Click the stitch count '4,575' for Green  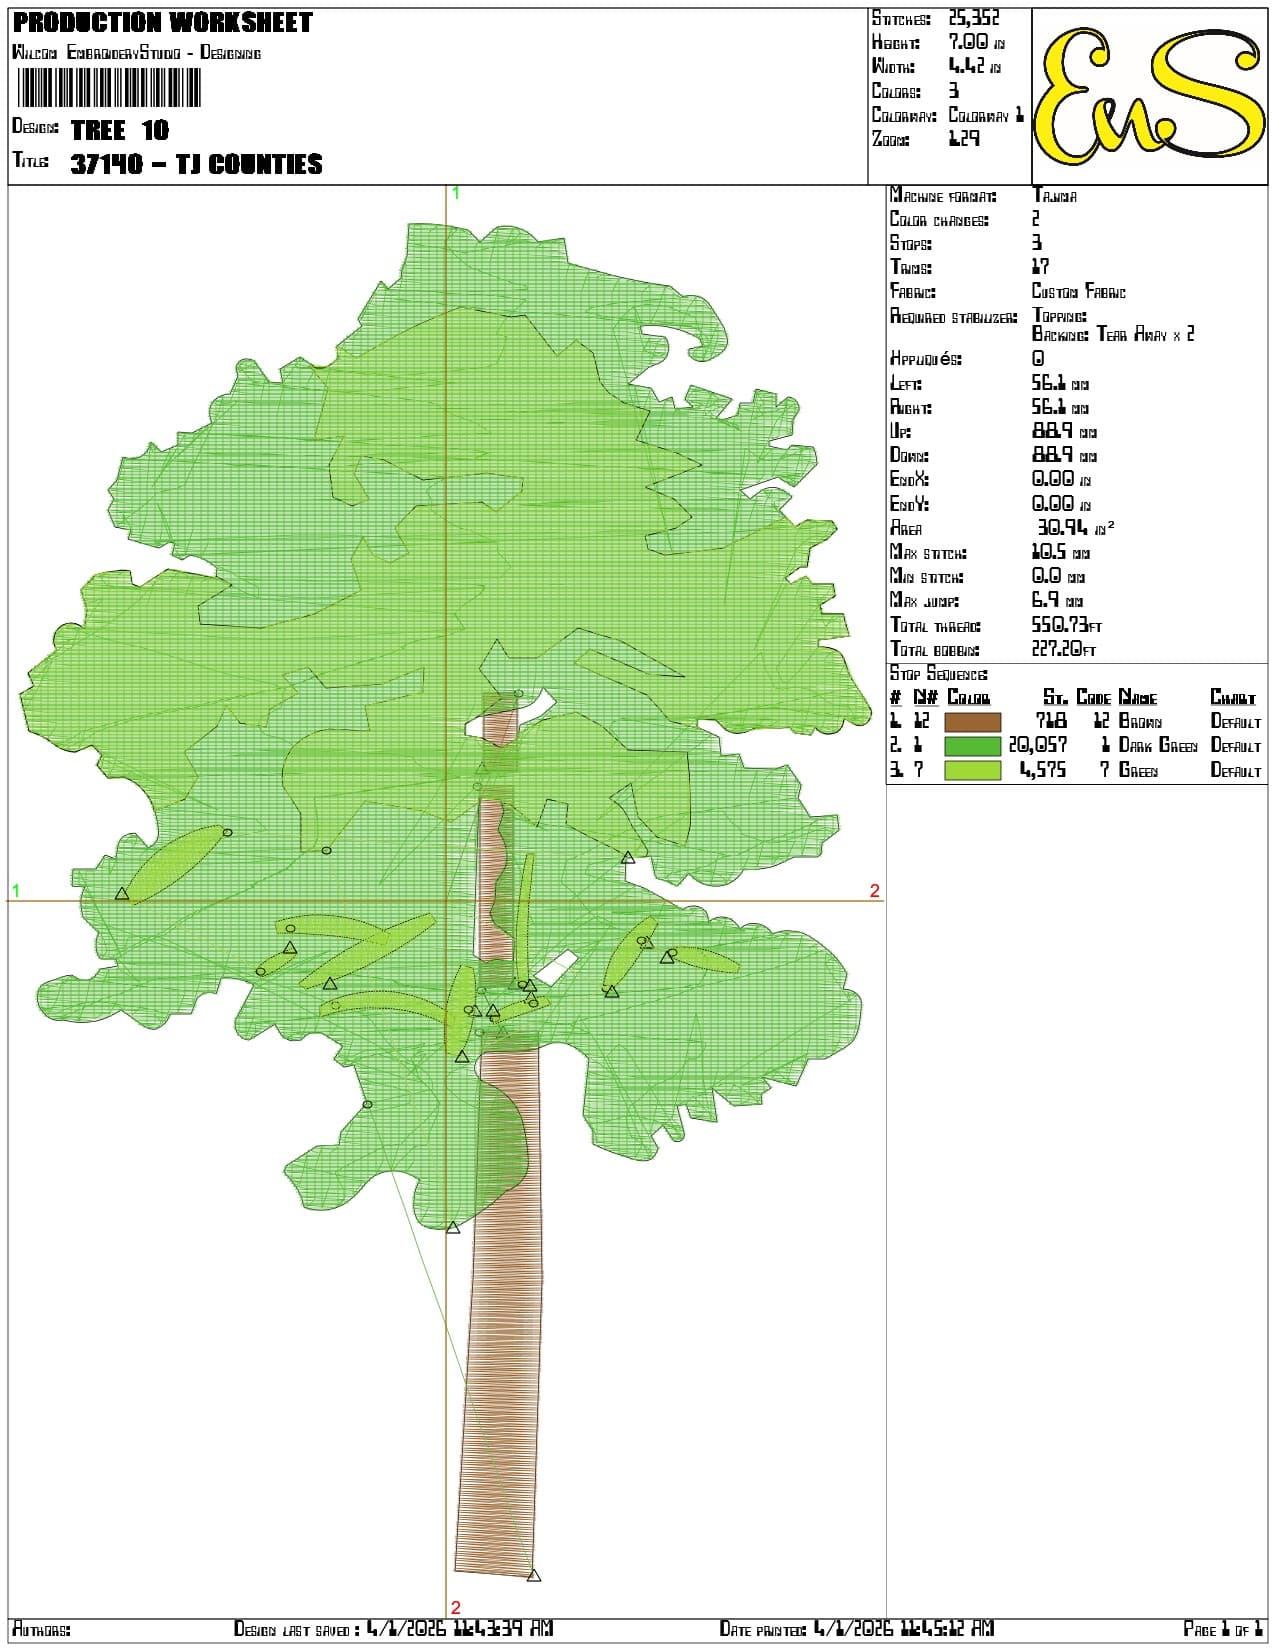tap(1043, 770)
